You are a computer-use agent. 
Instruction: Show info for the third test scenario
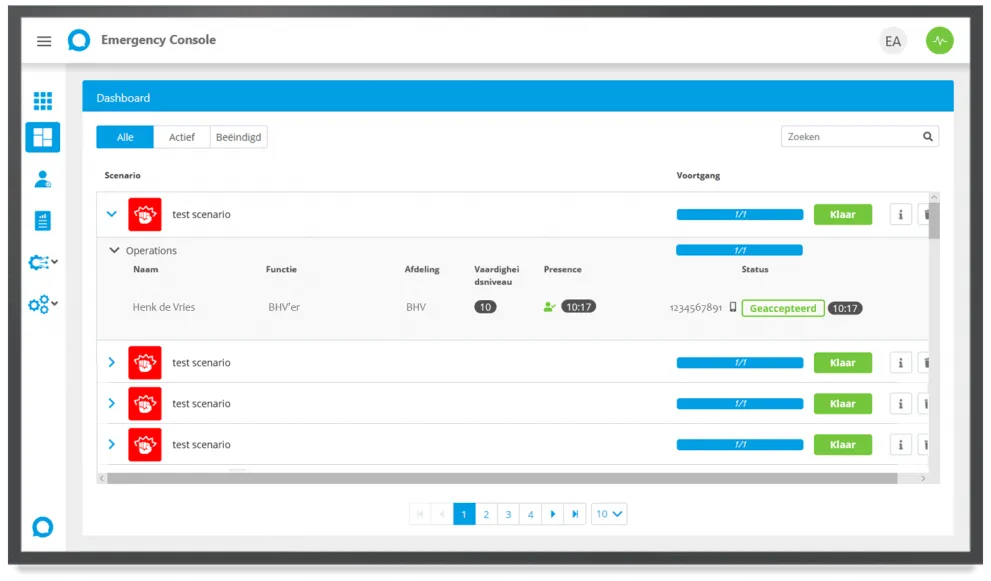[900, 404]
